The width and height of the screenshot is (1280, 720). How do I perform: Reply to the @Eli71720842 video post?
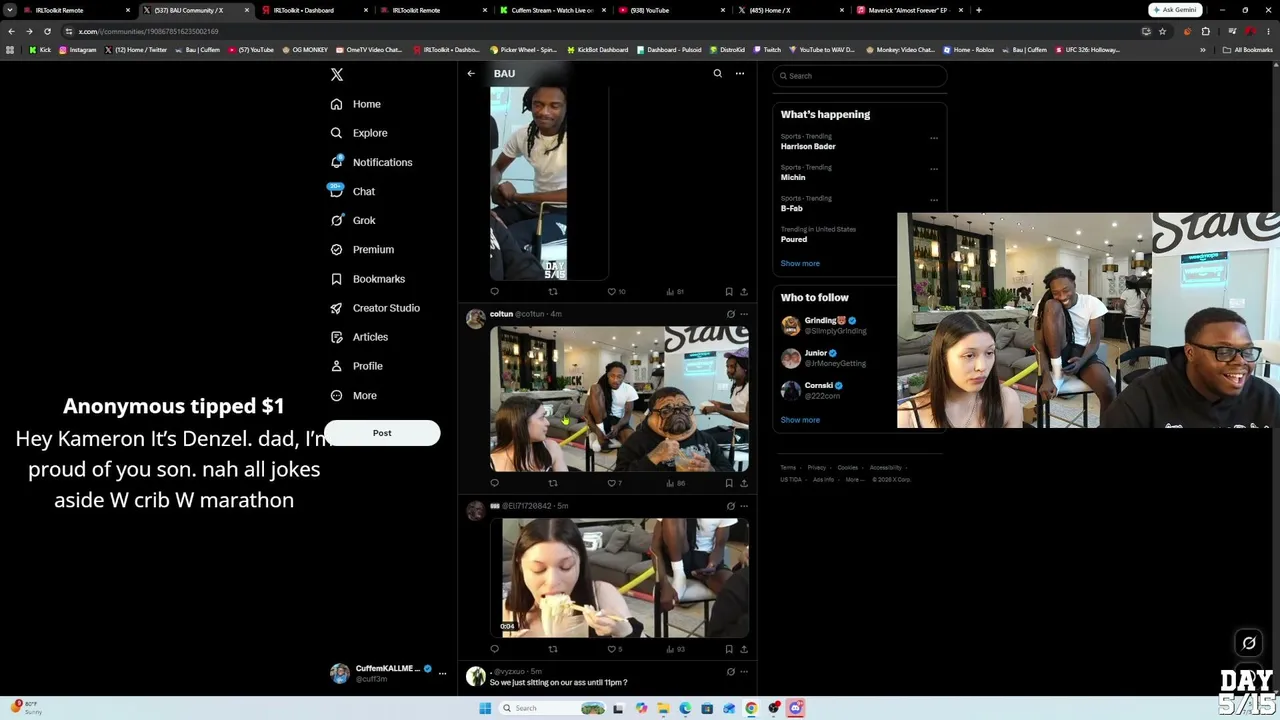click(x=494, y=649)
